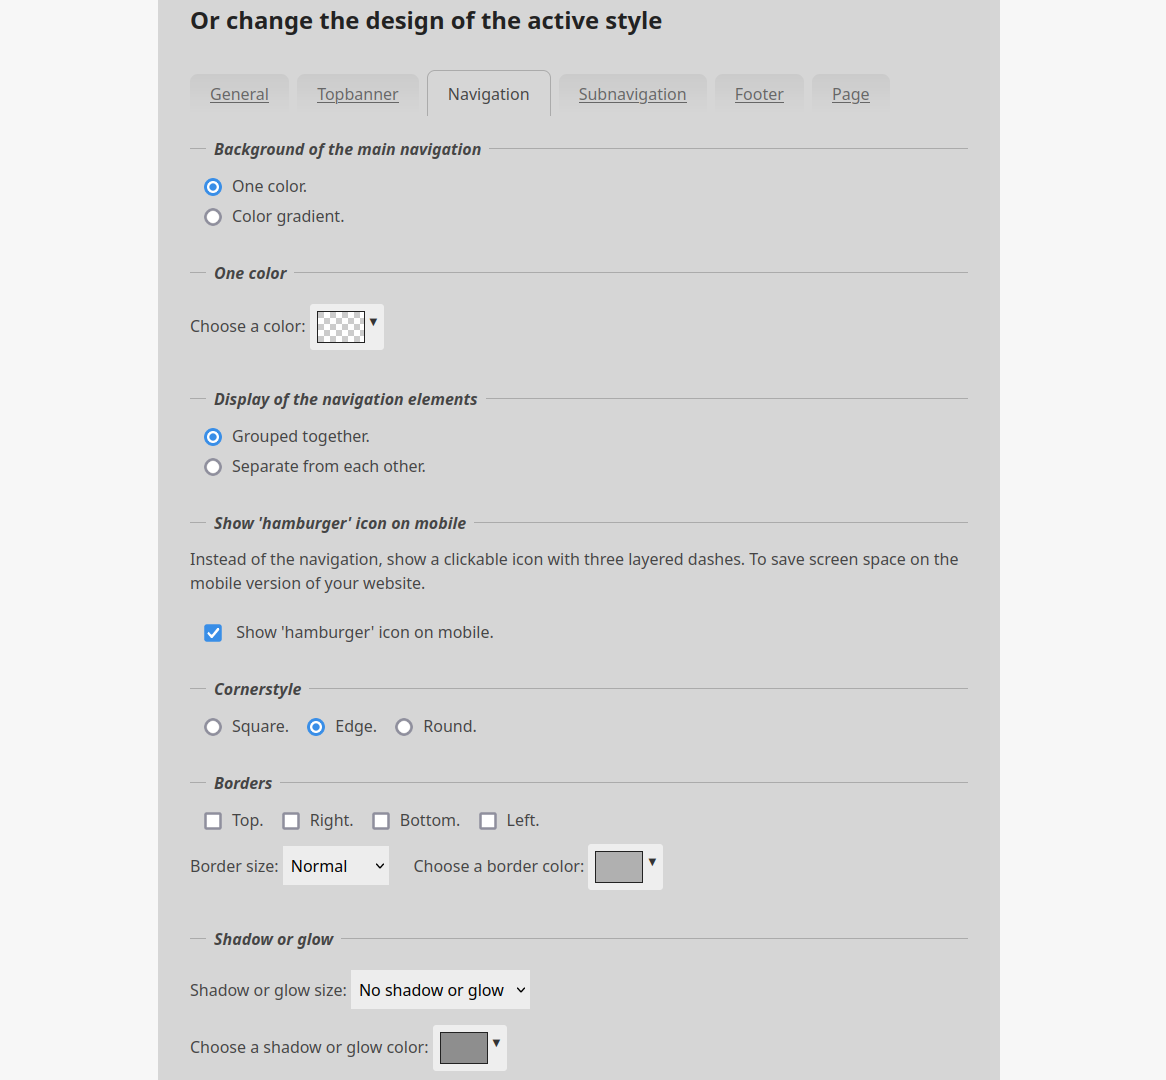Open the transparent navigation color picker
The width and height of the screenshot is (1166, 1080).
point(346,327)
